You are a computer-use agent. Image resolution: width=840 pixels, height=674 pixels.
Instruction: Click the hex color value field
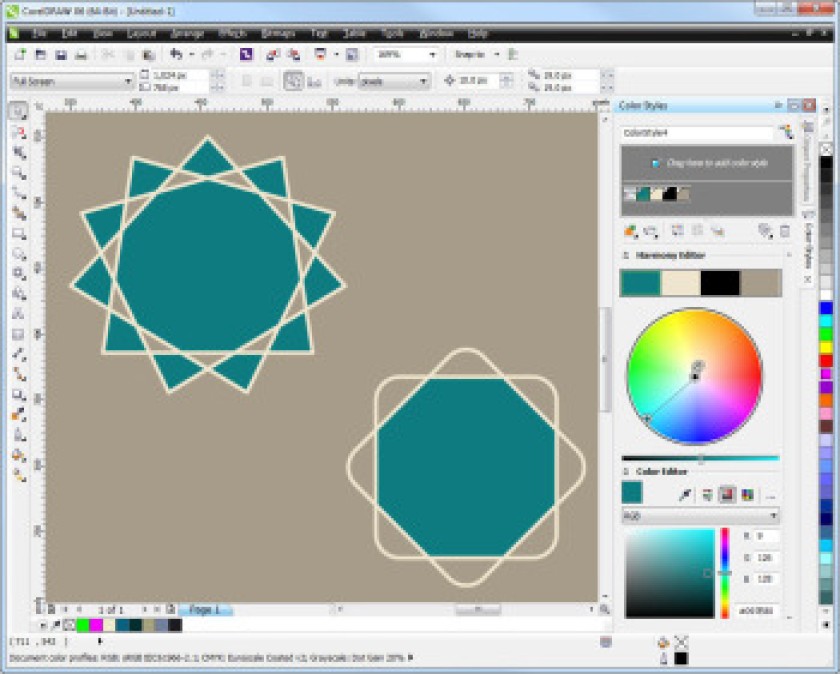[758, 610]
